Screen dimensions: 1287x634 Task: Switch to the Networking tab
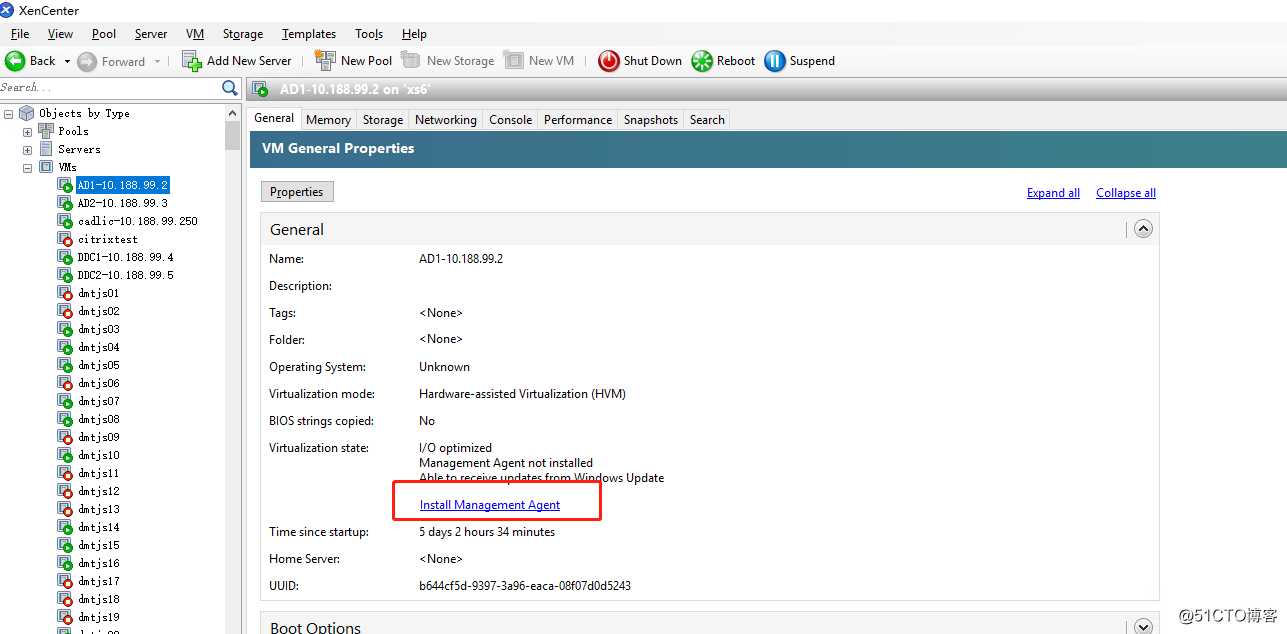coord(446,120)
